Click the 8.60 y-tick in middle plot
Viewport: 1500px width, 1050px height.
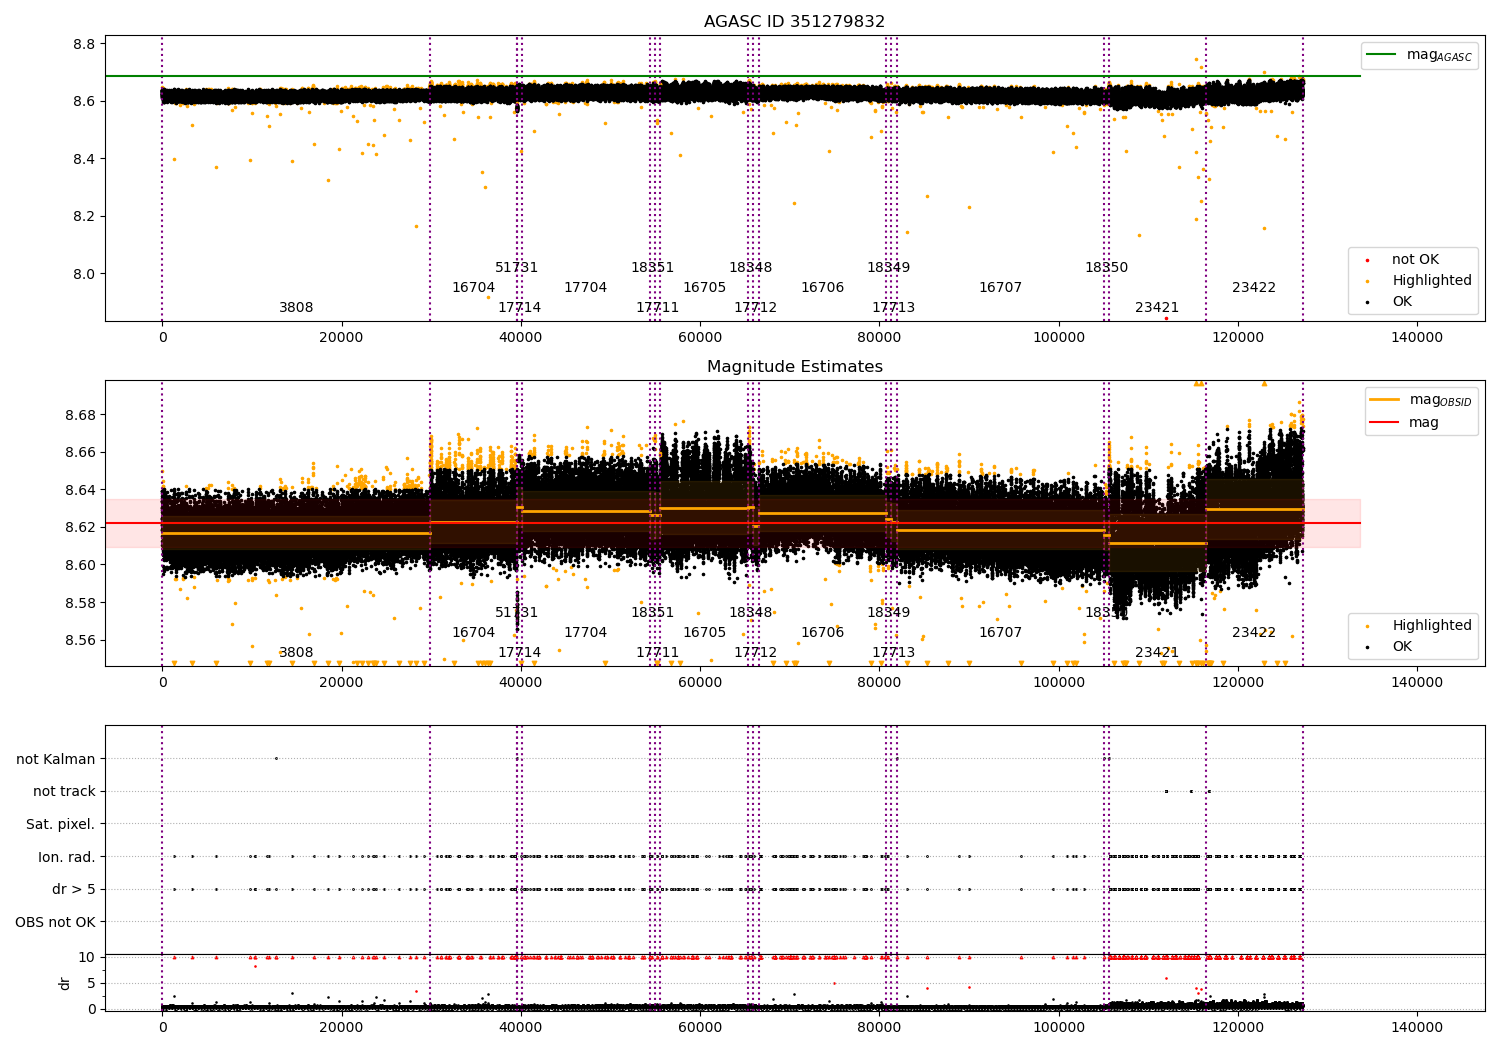80,565
